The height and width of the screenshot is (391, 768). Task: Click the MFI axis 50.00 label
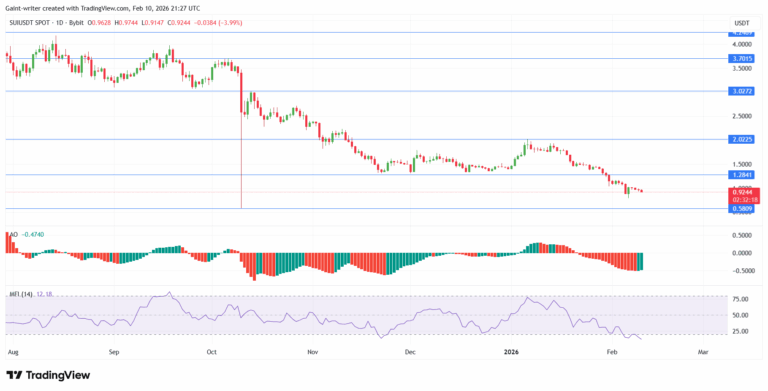741,315
